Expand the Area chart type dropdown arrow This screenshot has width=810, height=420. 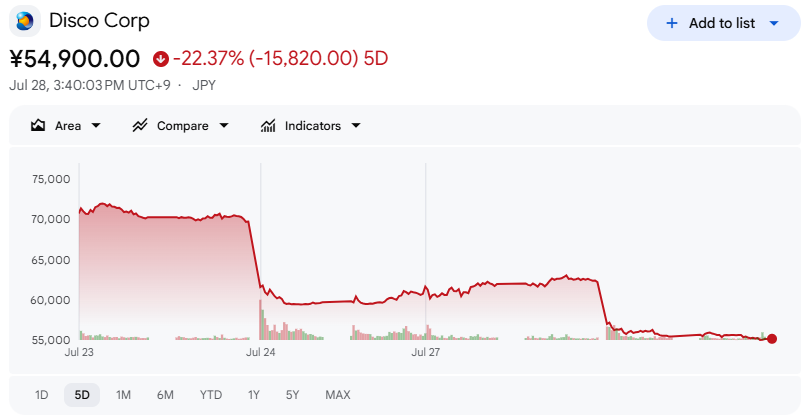coord(96,126)
